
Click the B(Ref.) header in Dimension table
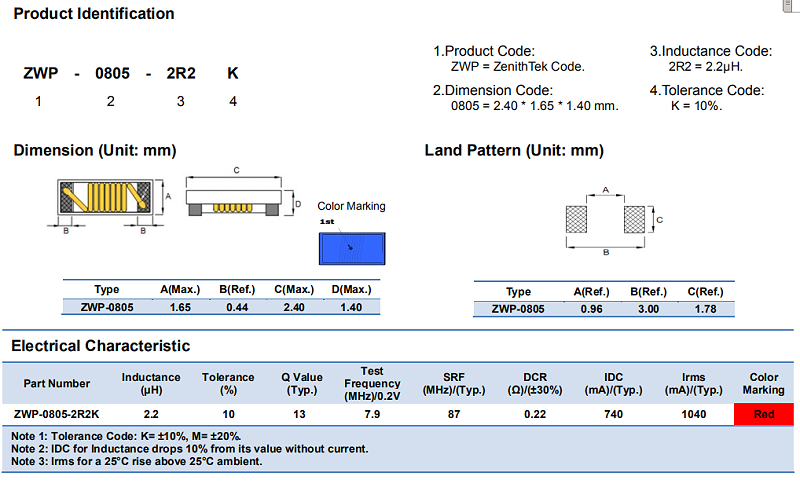237,289
